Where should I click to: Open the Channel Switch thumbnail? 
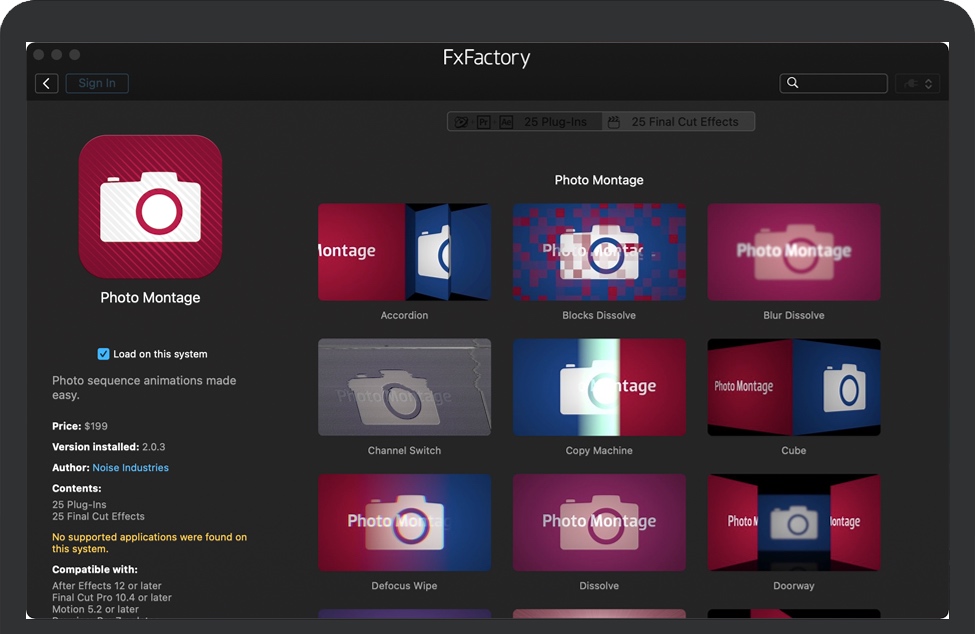click(404, 387)
